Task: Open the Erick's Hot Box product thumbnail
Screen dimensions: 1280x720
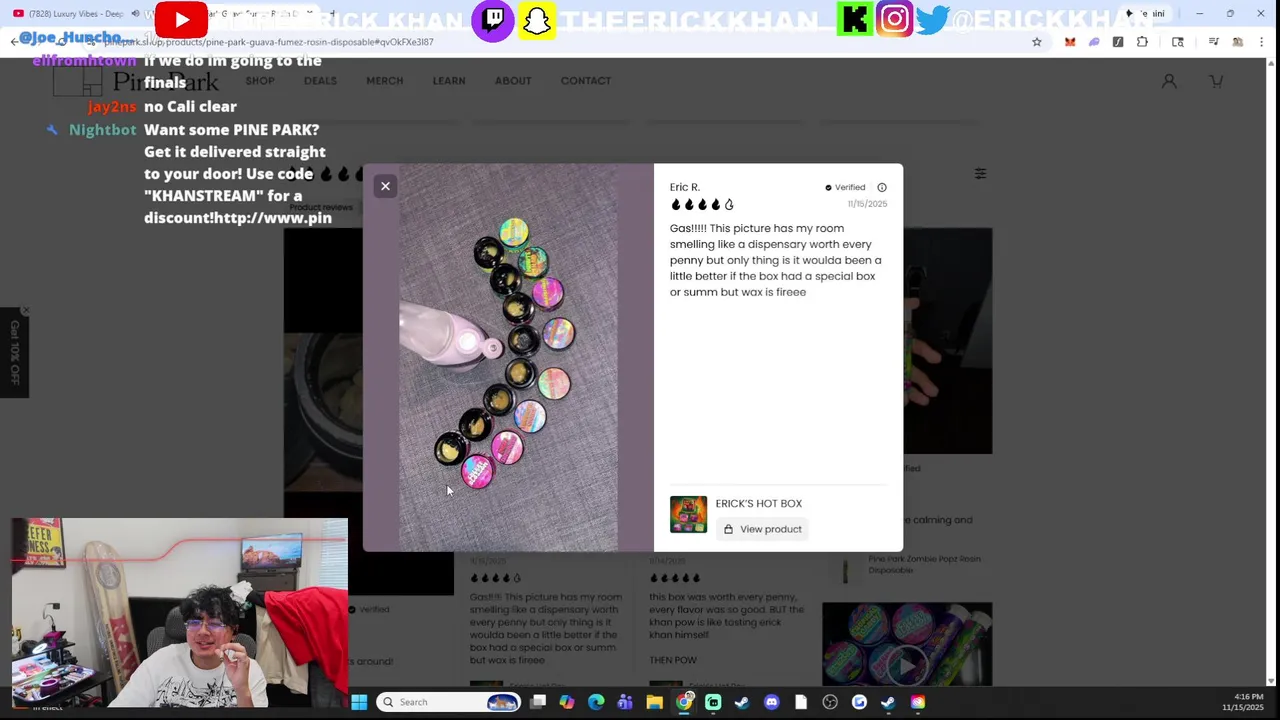Action: (688, 514)
